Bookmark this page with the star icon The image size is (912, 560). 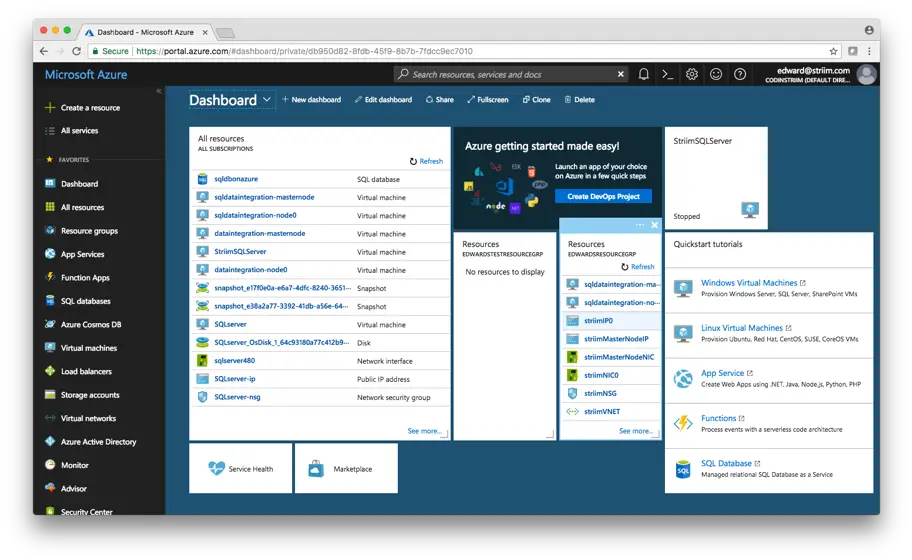(833, 51)
